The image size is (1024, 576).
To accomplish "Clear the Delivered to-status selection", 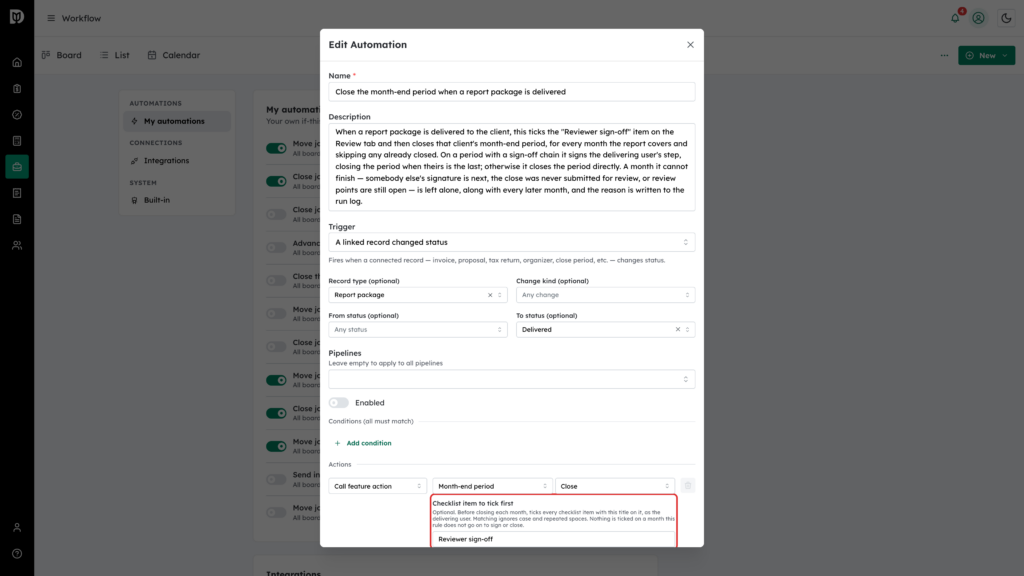I will (x=678, y=330).
